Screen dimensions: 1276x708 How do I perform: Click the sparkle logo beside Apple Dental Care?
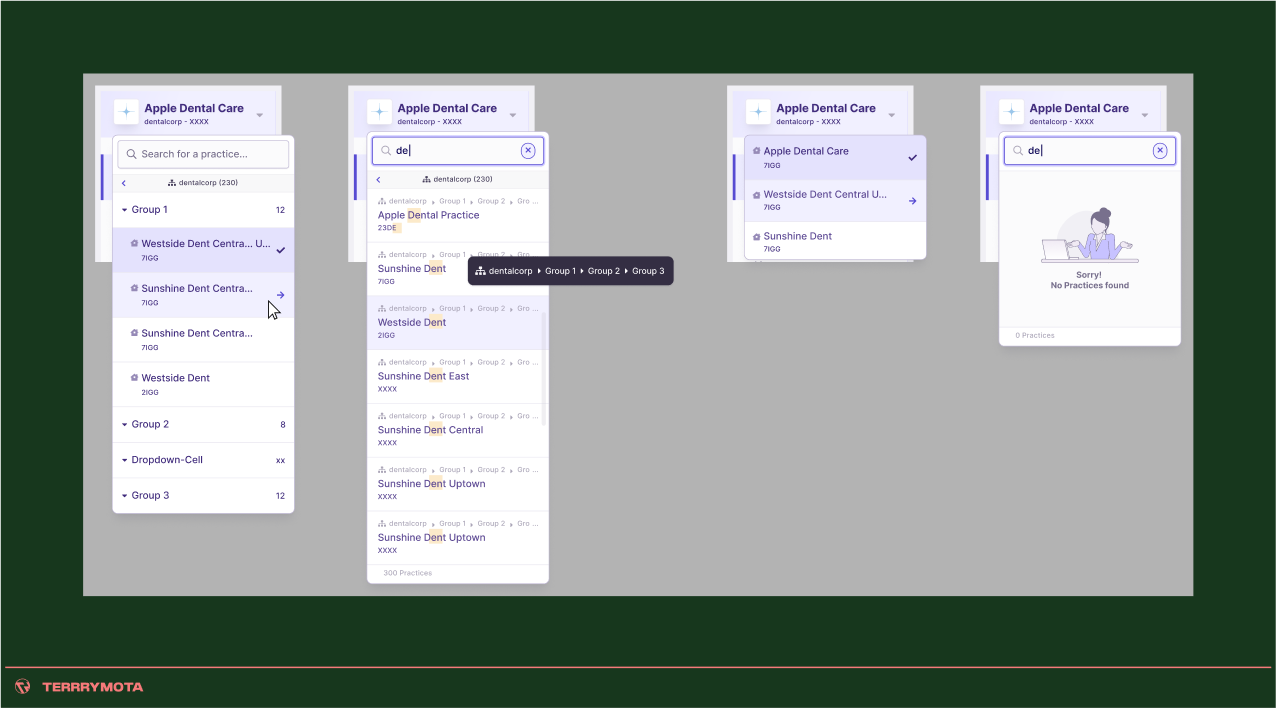click(124, 110)
